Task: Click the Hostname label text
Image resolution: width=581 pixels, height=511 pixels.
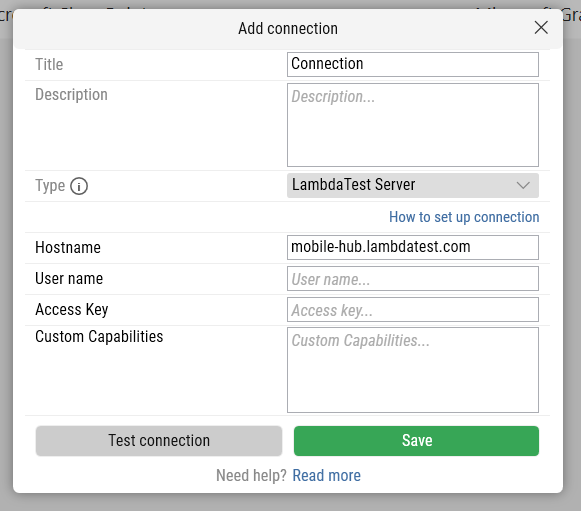Action: coord(68,248)
